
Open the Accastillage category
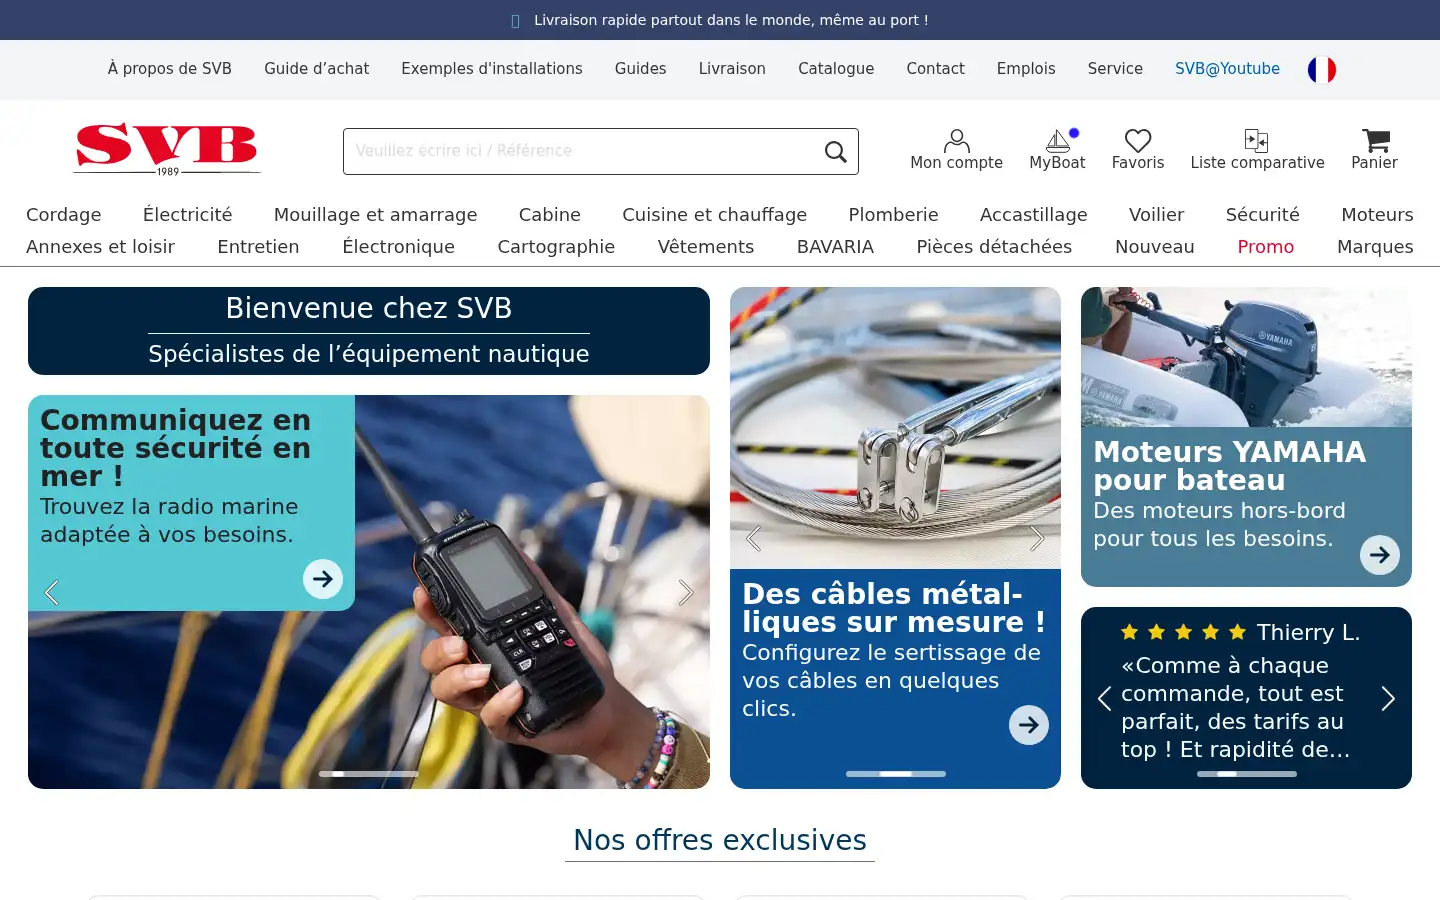pos(1033,215)
